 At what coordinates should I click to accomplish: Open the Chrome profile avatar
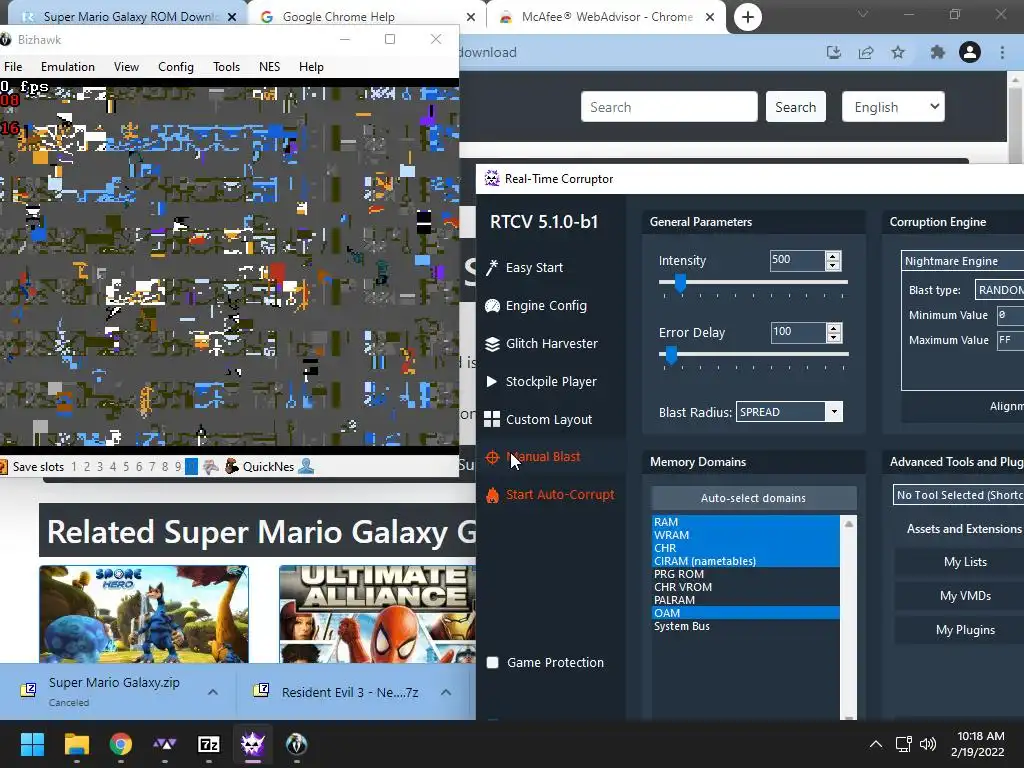[x=970, y=52]
